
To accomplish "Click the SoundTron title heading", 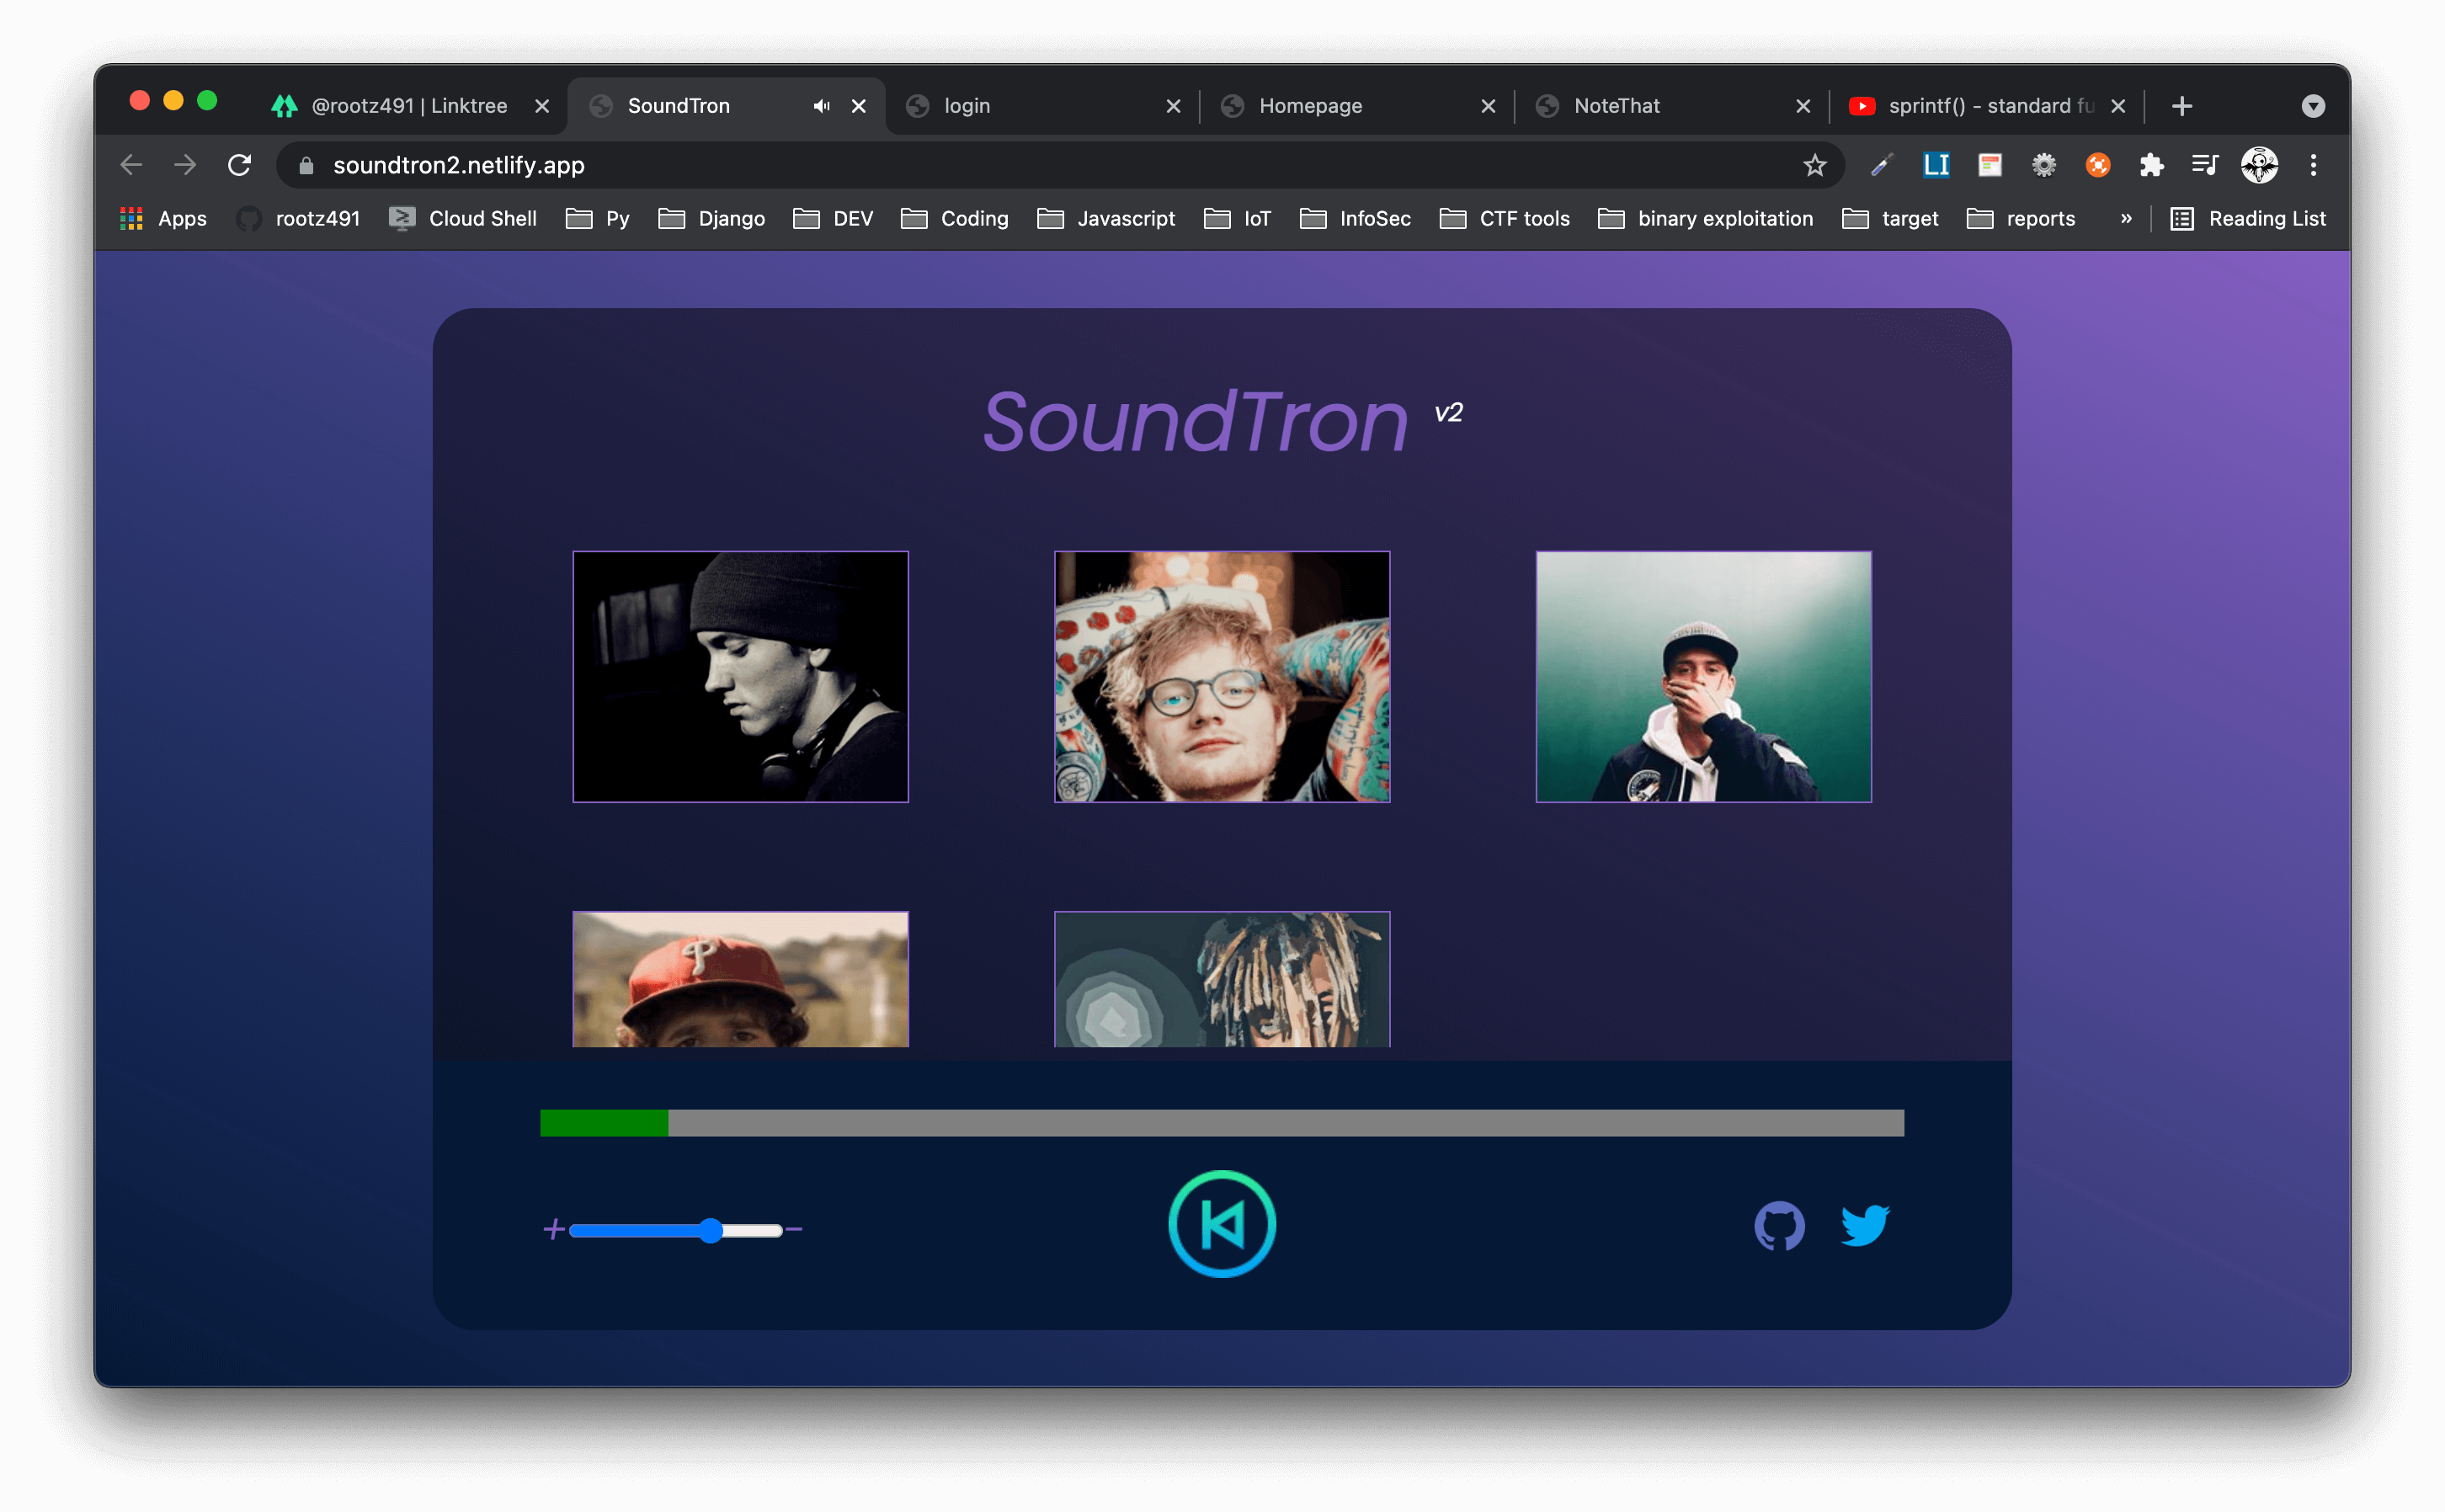I will 1195,421.
